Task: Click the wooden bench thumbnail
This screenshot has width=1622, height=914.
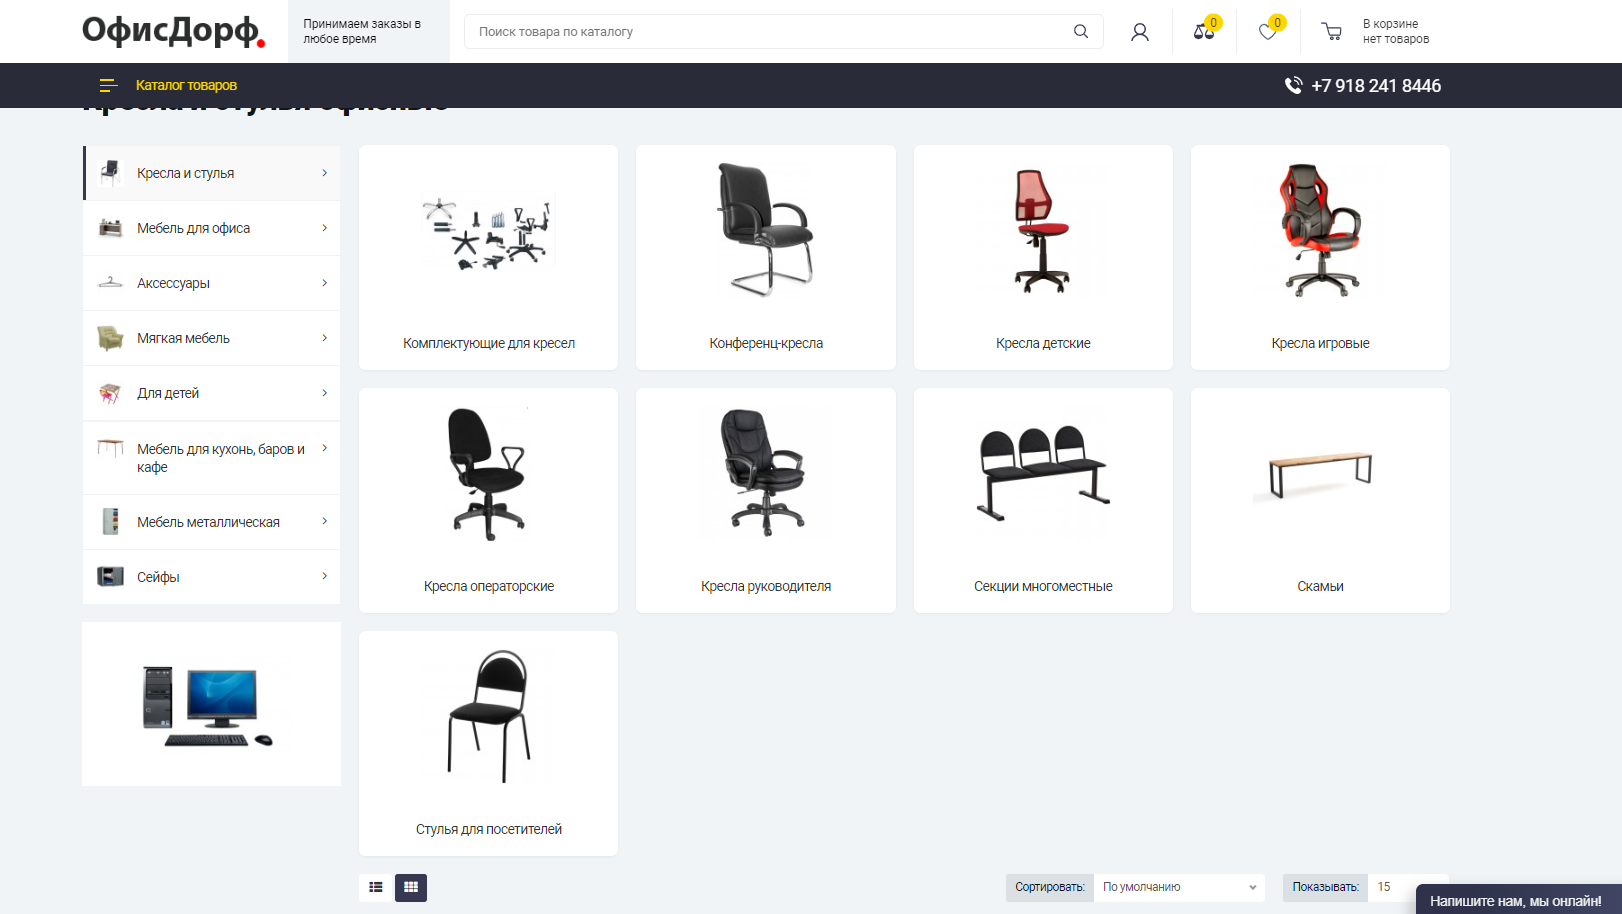Action: [1320, 474]
